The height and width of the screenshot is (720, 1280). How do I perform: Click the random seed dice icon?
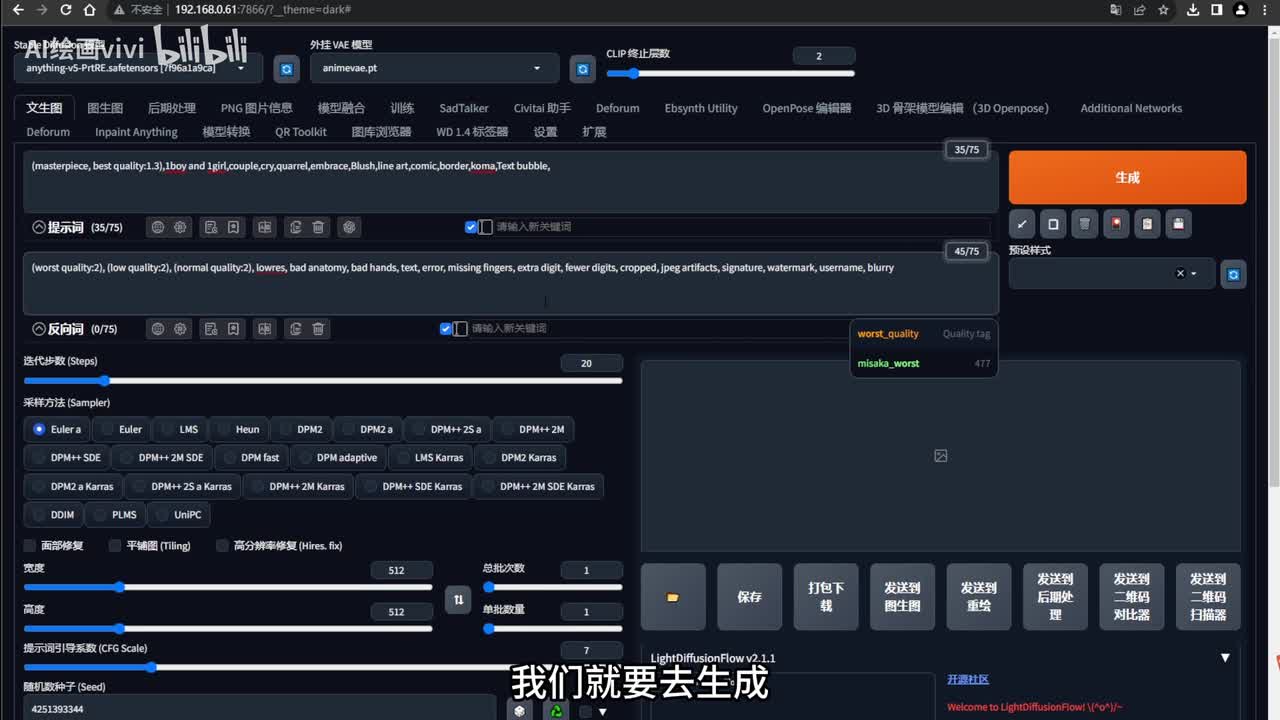point(518,710)
